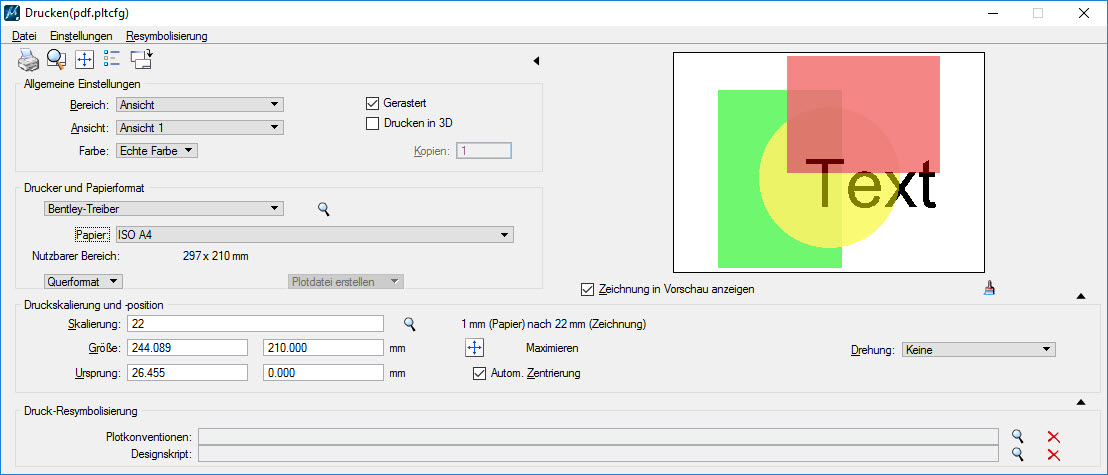The width and height of the screenshot is (1108, 475).
Task: Toggle Zeichnung in Vorschau anzeigen
Action: click(x=587, y=289)
